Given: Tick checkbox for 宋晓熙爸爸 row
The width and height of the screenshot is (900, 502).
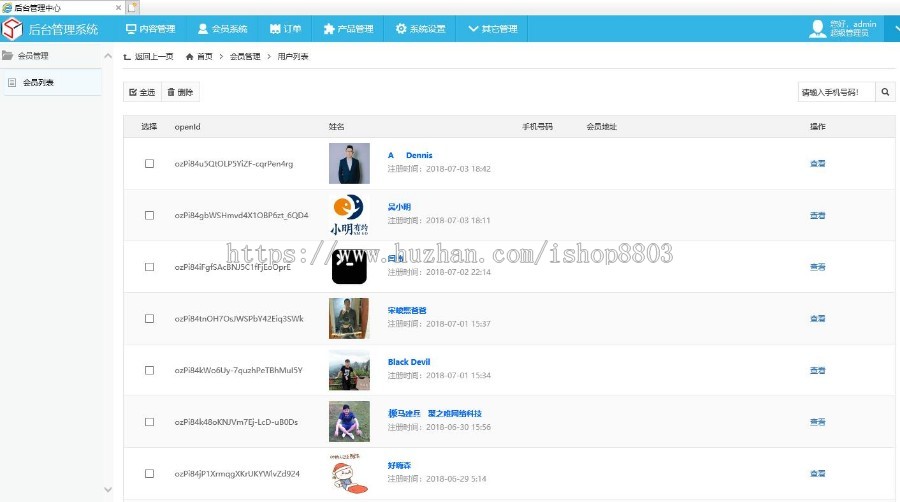Looking at the screenshot, I should (149, 318).
